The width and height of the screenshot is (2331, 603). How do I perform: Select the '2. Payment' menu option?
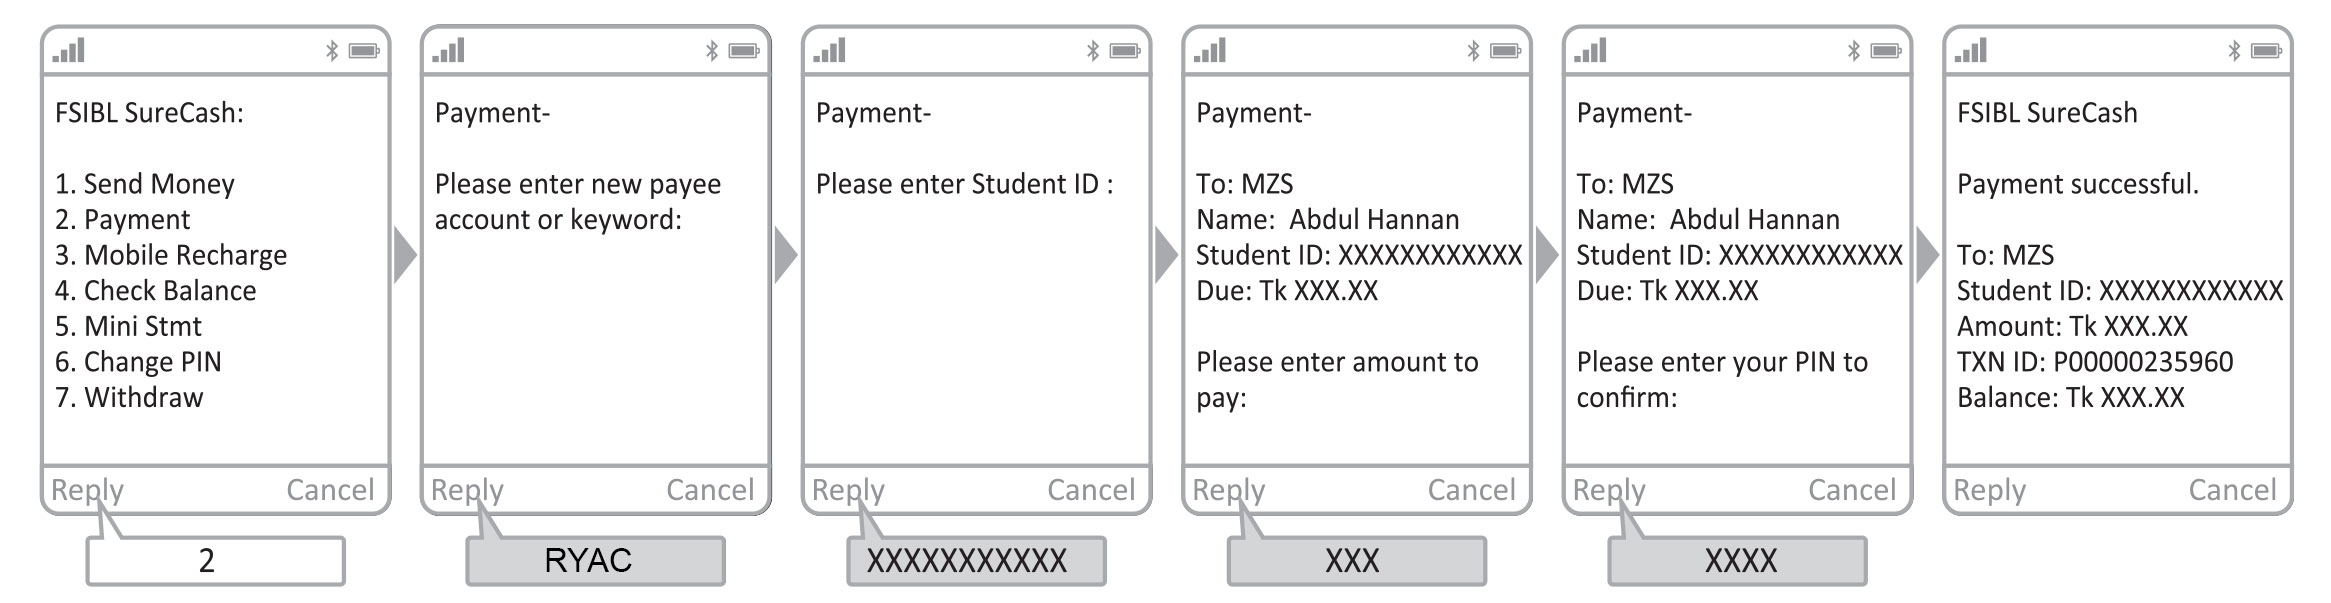click(123, 219)
